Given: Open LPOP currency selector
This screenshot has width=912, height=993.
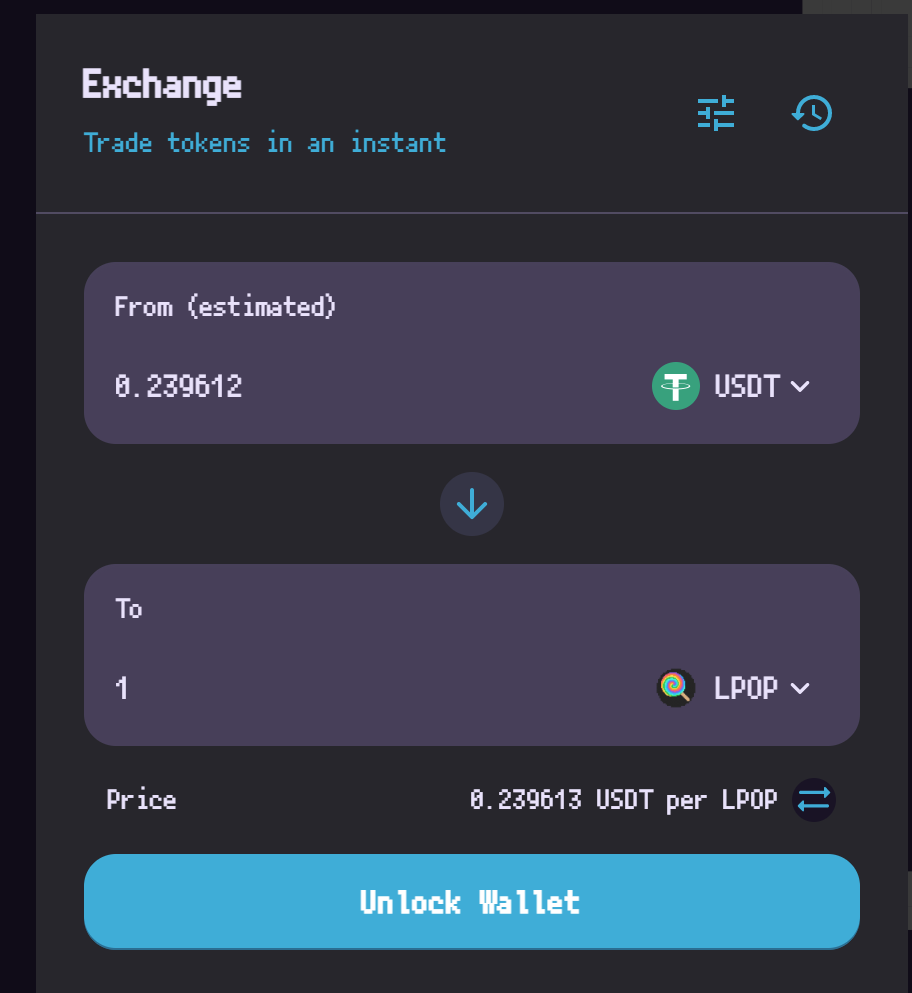Looking at the screenshot, I should 733,688.
